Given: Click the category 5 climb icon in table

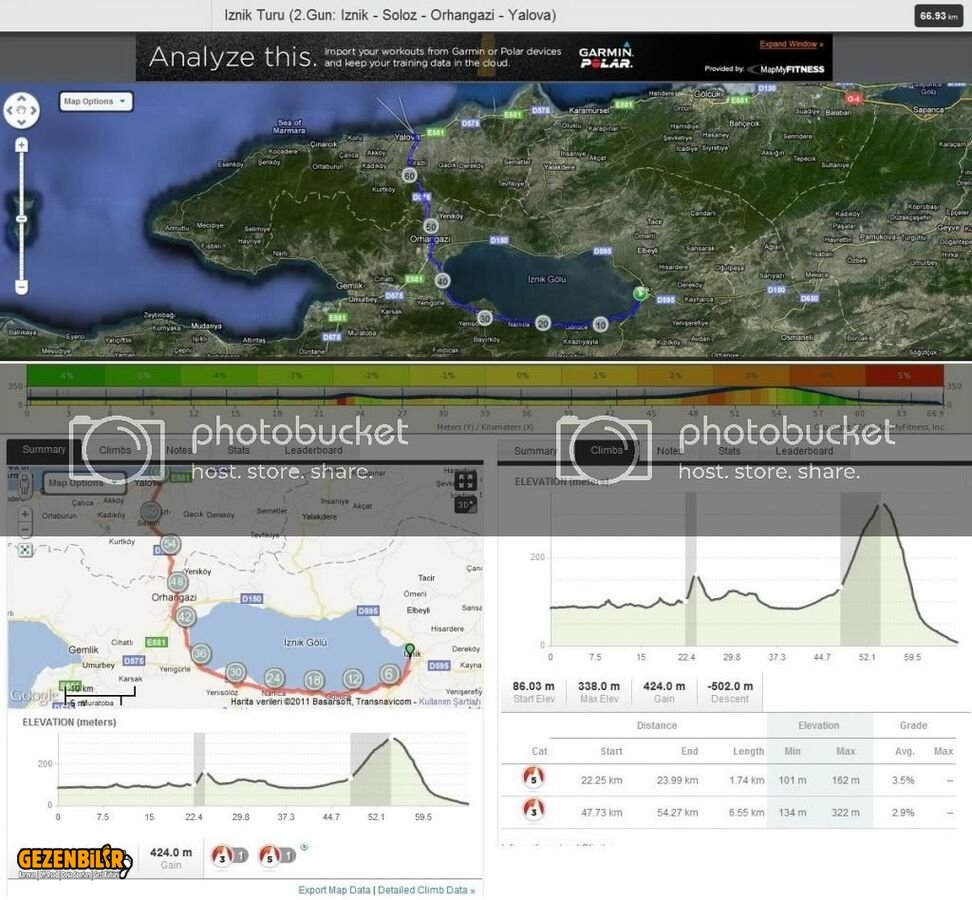Looking at the screenshot, I should (534, 779).
